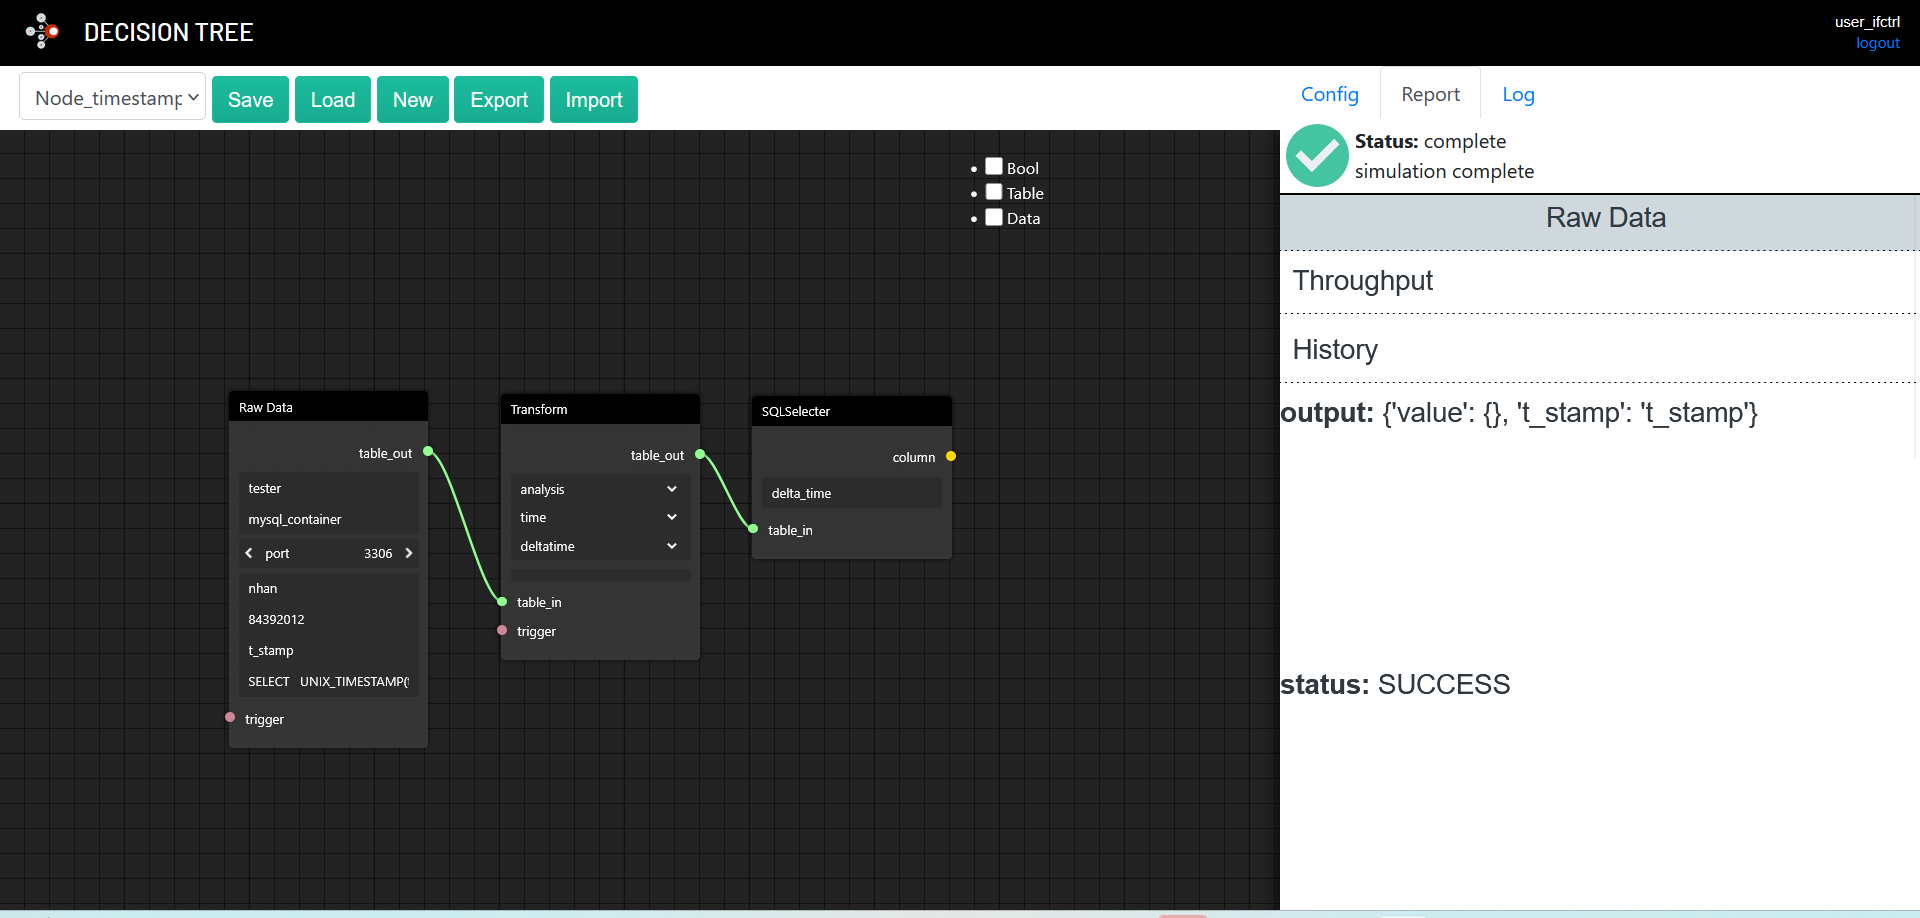Expand the History section
Image resolution: width=1920 pixels, height=918 pixels.
(x=1600, y=349)
